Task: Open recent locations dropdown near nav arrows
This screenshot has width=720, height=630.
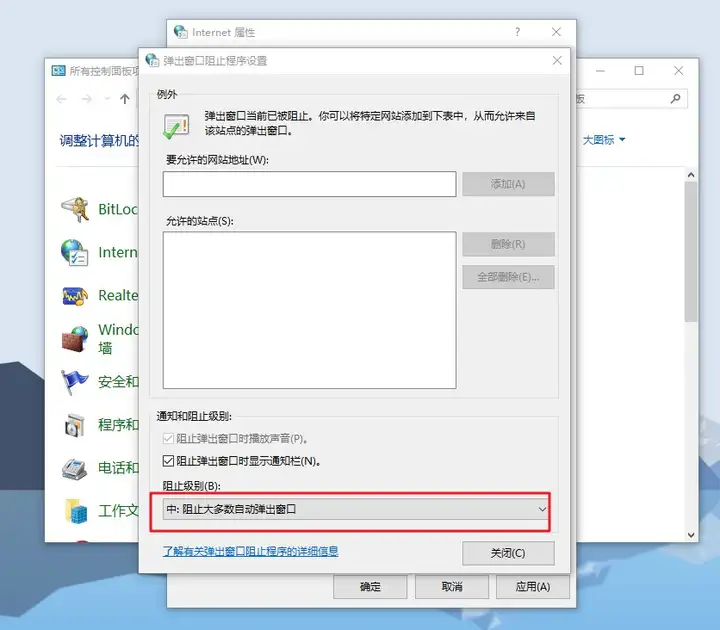Action: click(x=107, y=99)
